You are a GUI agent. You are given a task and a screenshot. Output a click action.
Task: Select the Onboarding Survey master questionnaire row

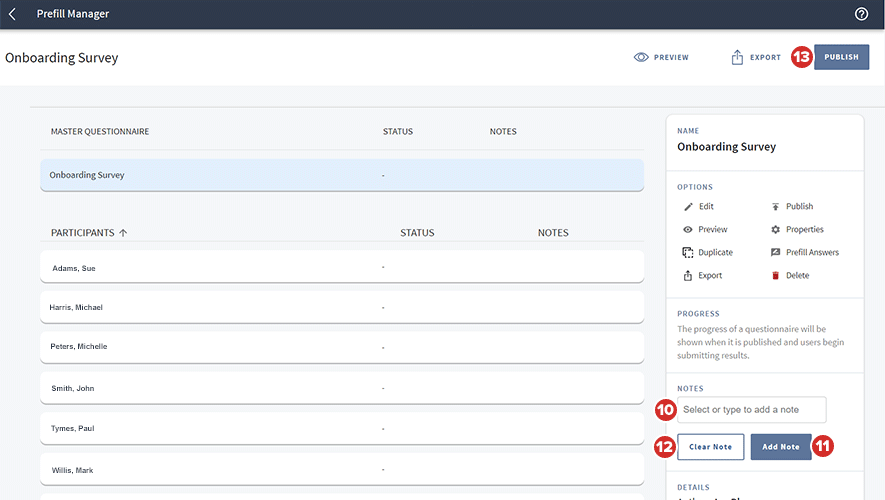[341, 175]
